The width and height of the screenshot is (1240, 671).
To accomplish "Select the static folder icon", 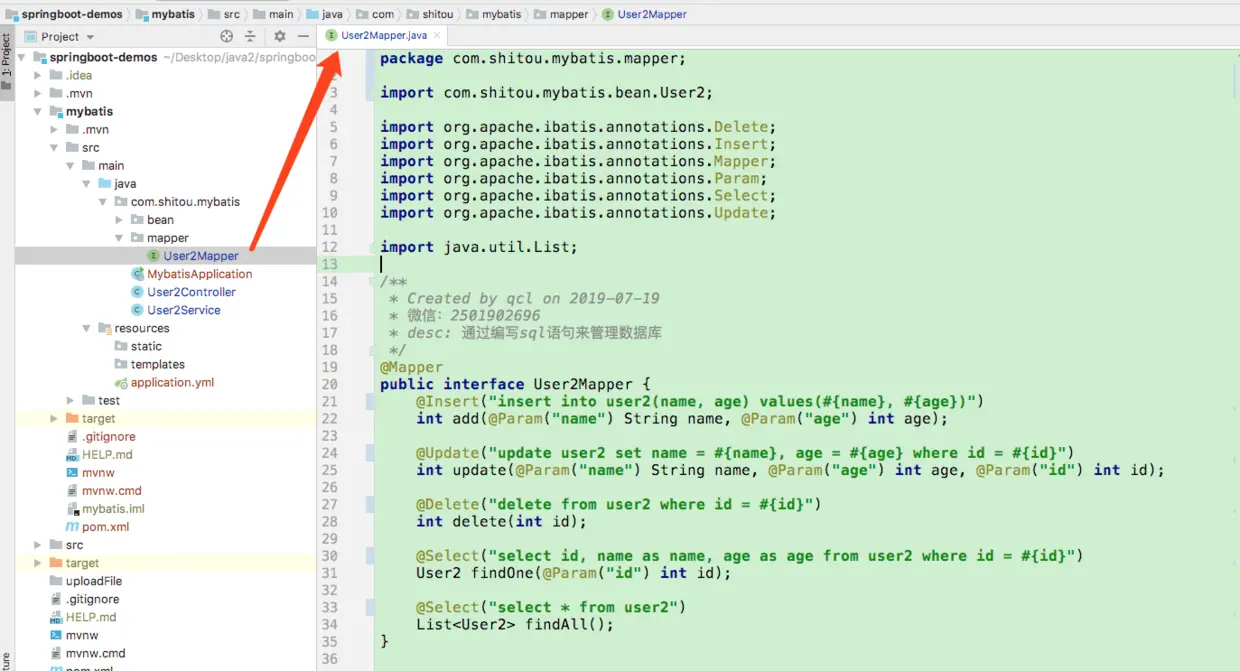I will tap(121, 346).
